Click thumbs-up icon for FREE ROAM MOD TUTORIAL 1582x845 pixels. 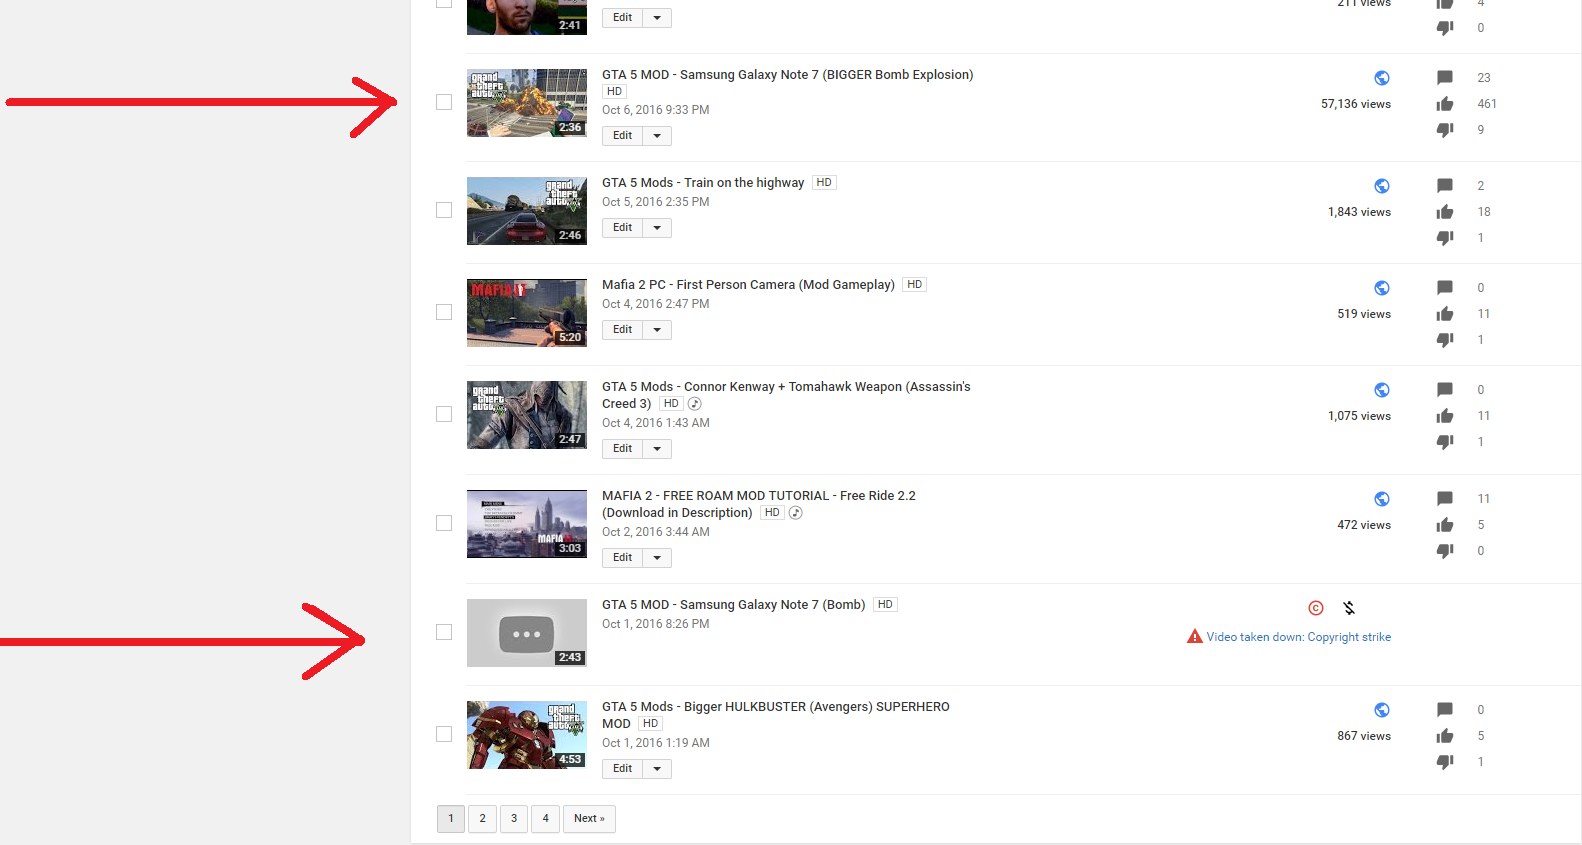(1445, 525)
